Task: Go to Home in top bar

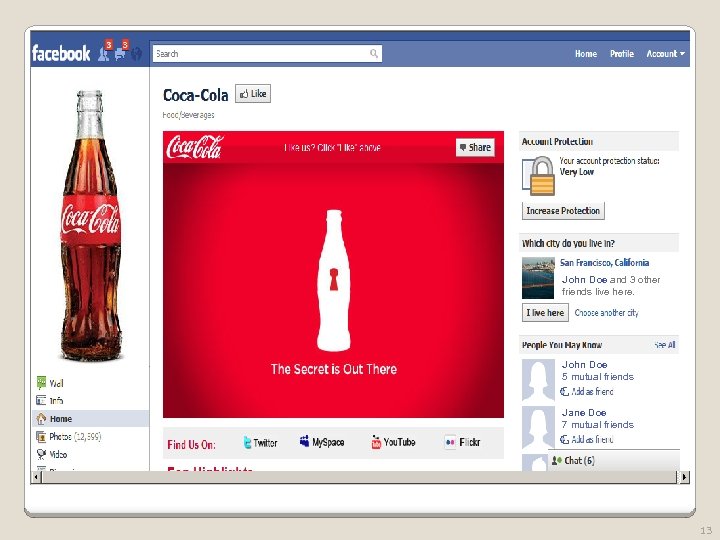Action: [586, 54]
